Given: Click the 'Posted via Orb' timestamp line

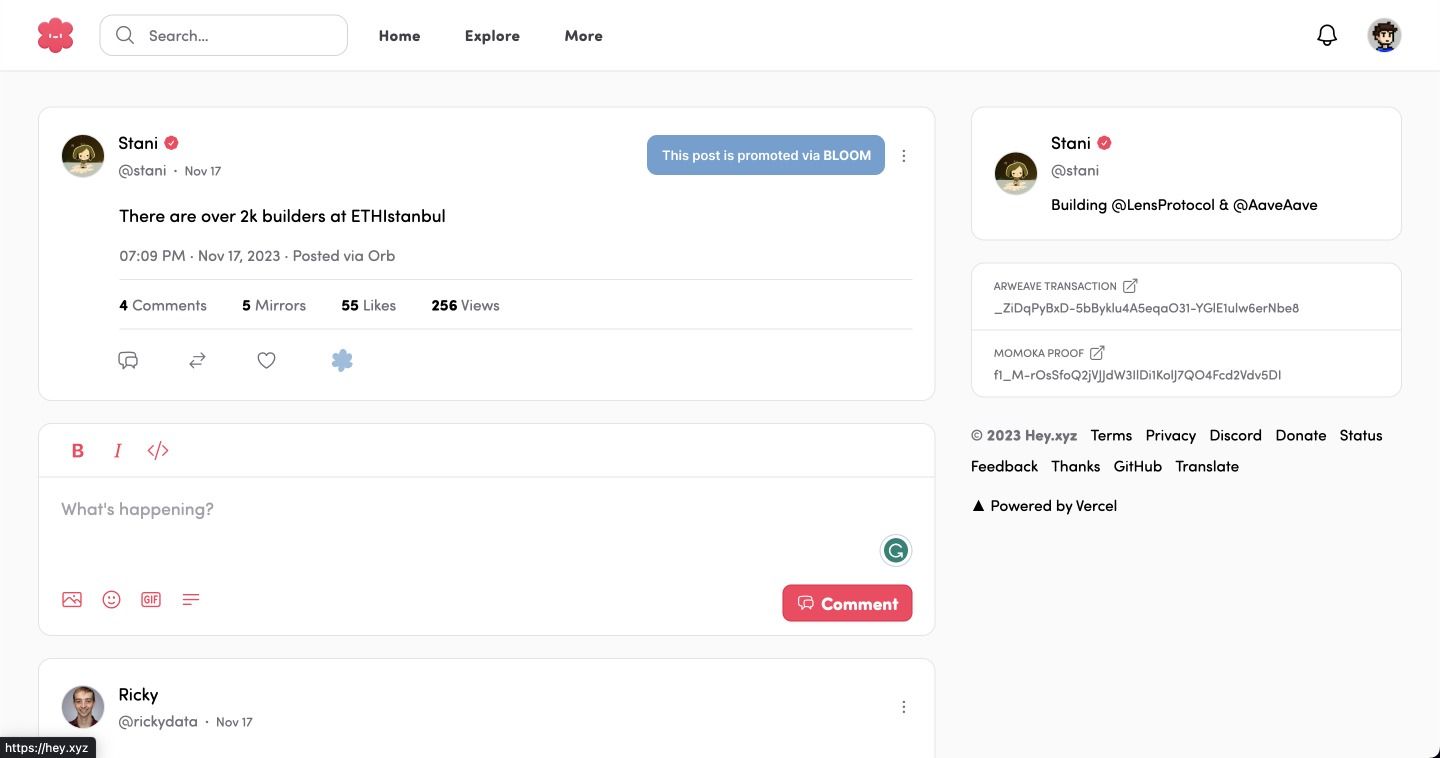Looking at the screenshot, I should [257, 255].
